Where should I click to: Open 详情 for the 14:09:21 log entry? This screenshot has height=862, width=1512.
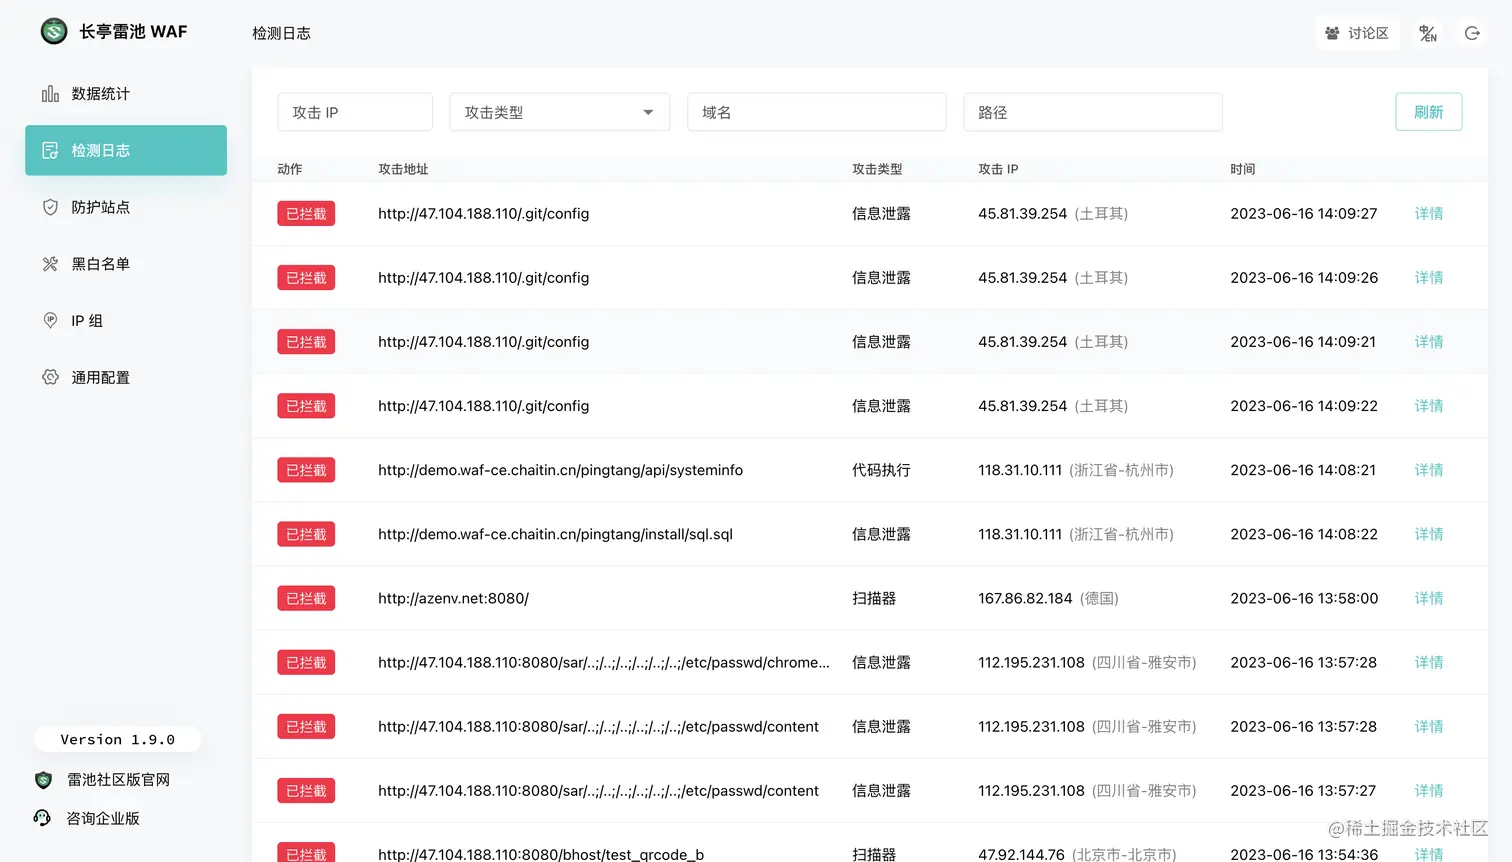pos(1429,342)
